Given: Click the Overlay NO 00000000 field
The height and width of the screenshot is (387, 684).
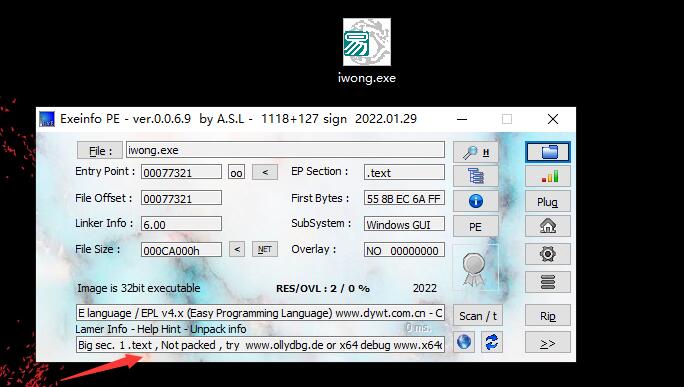Looking at the screenshot, I should (404, 250).
